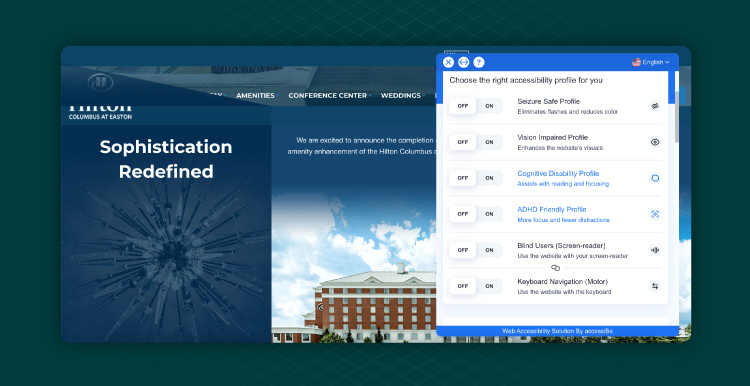This screenshot has height=386, width=750.
Task: Click the Seizure Safe Profile label
Action: [x=548, y=101]
